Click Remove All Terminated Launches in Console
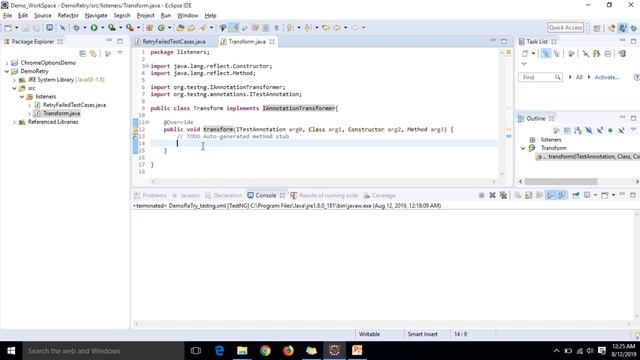 [503, 196]
